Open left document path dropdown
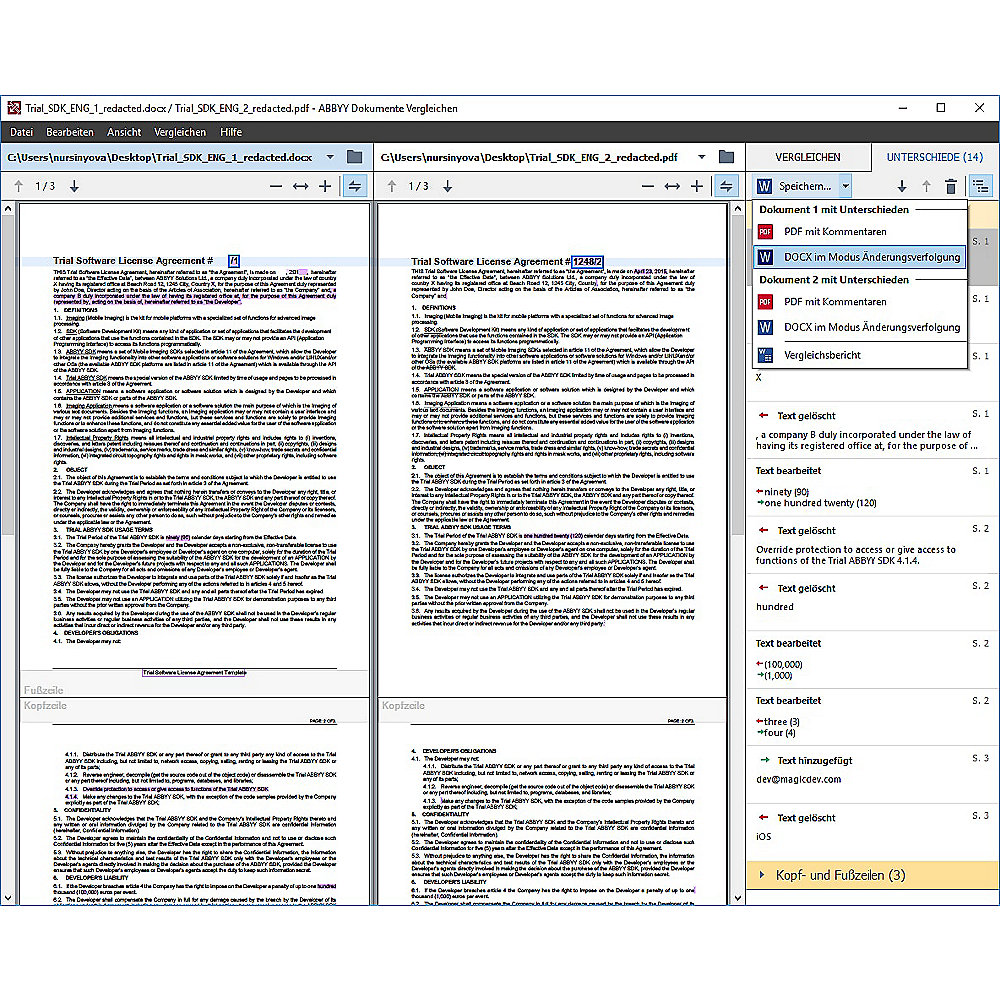Viewport: 1000px width, 1000px height. (329, 157)
